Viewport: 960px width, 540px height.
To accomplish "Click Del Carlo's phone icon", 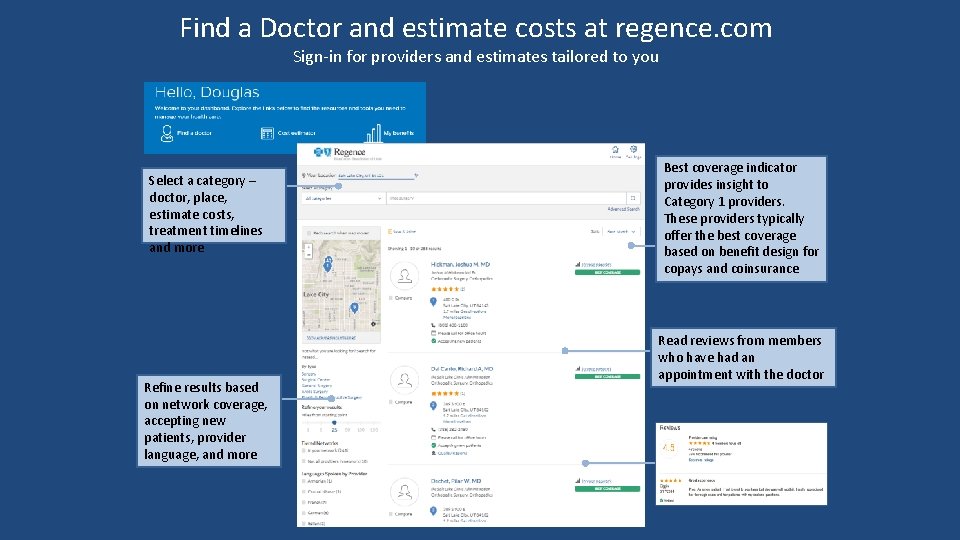I will point(433,430).
